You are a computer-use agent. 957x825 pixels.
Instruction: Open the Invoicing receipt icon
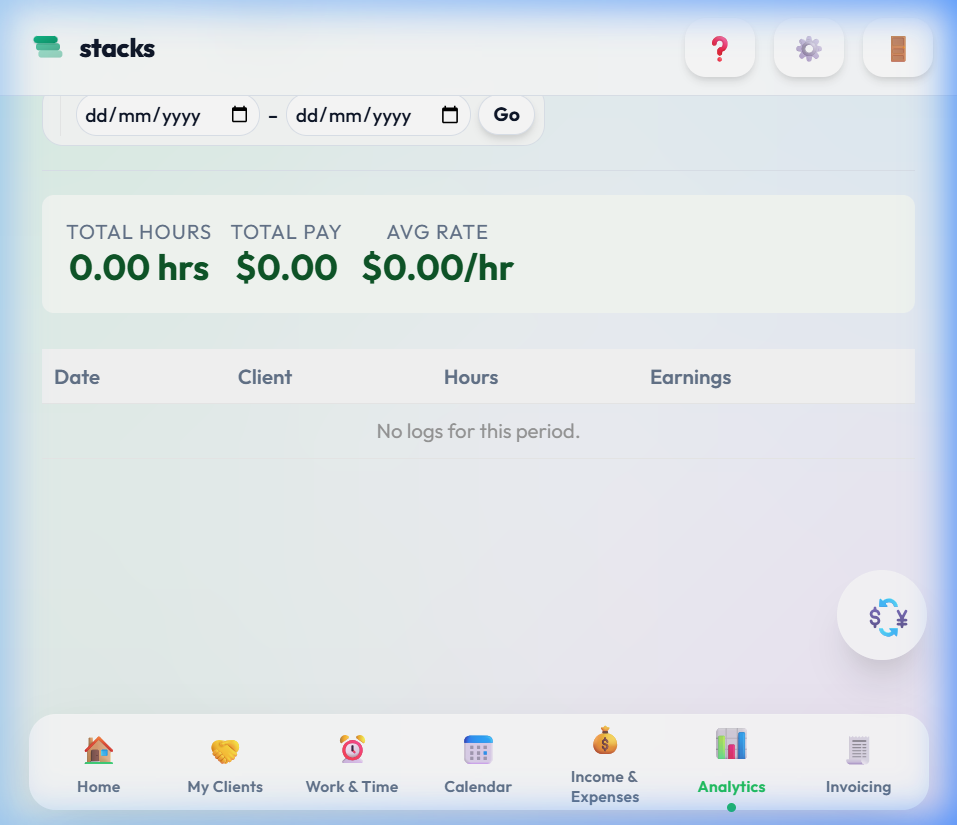(x=857, y=749)
